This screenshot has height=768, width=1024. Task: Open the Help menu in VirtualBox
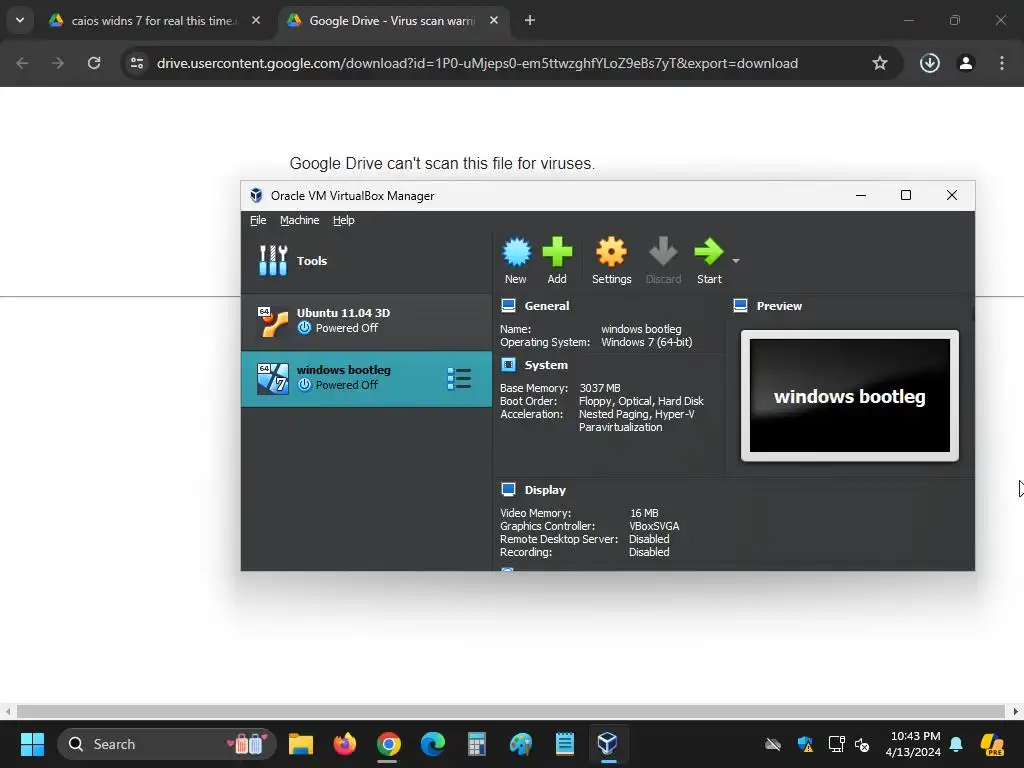pyautogui.click(x=344, y=220)
